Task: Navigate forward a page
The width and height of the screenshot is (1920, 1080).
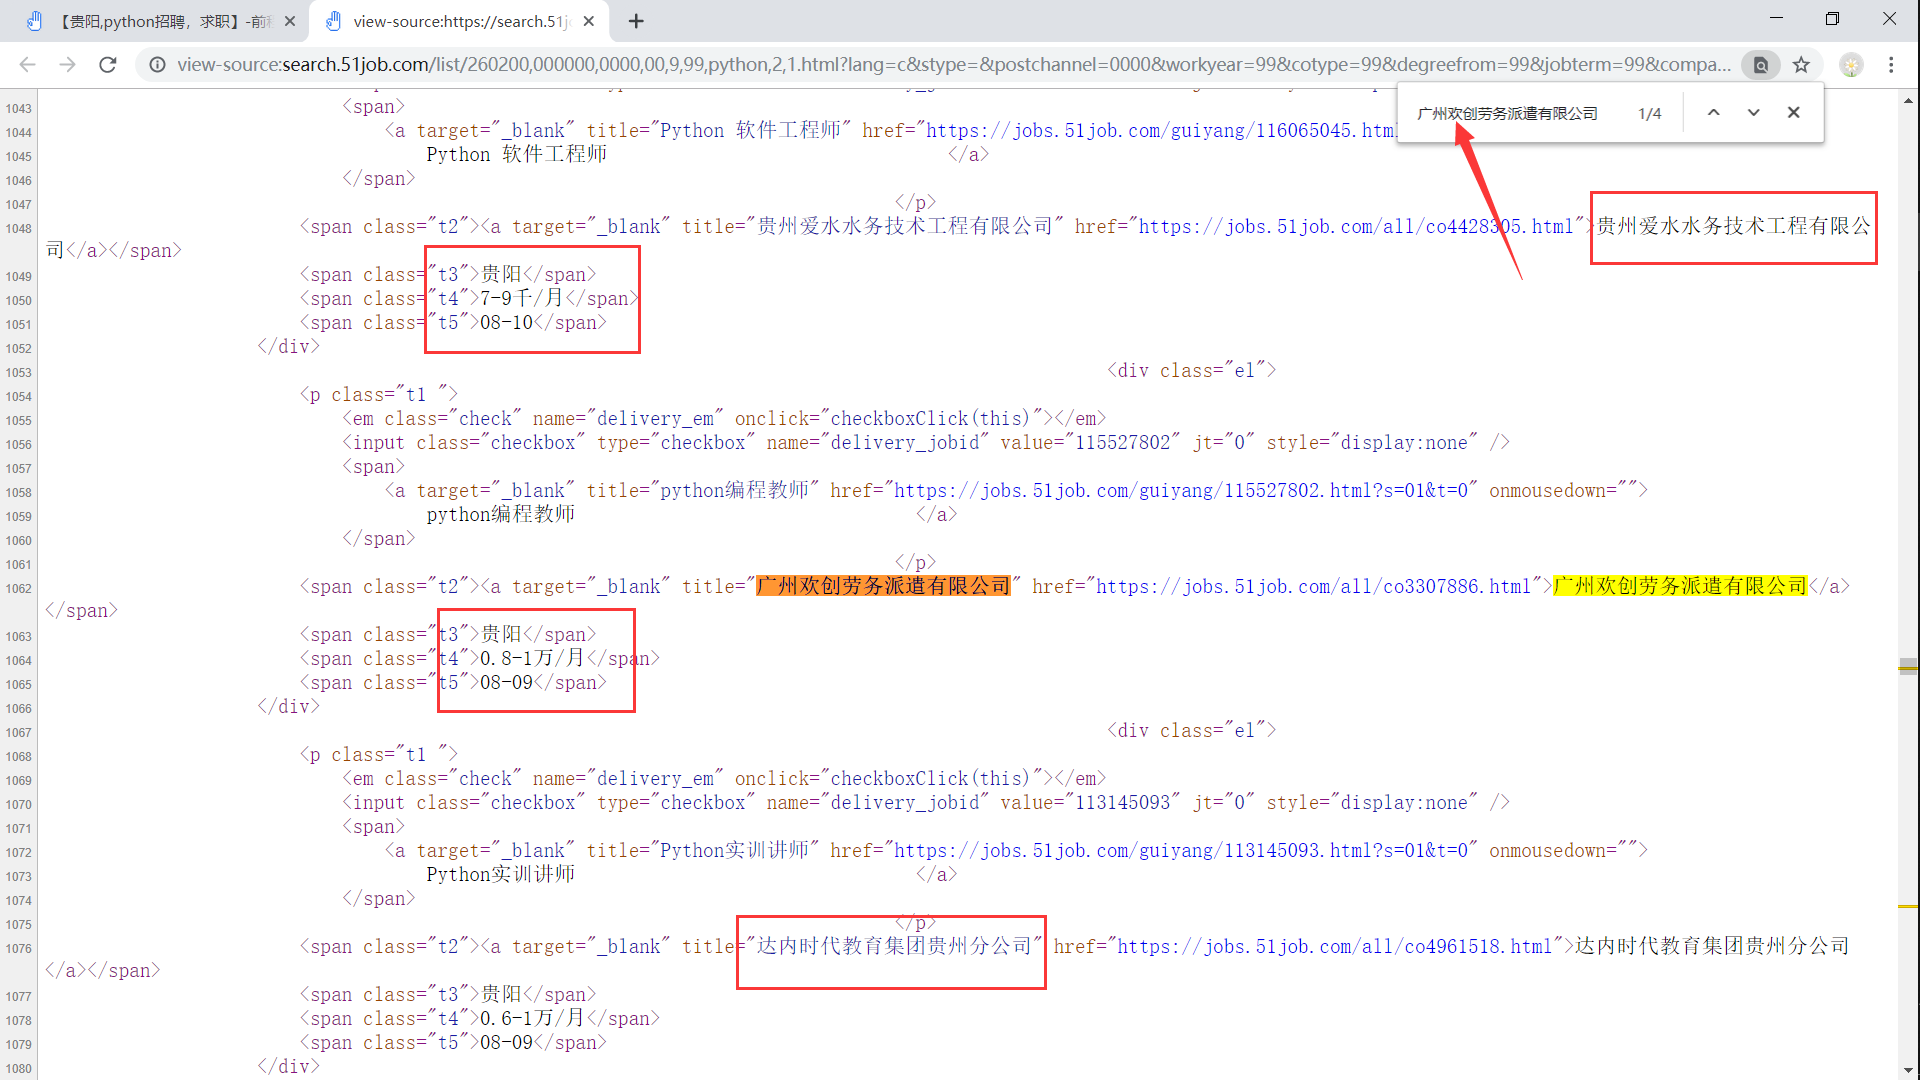Action: (x=67, y=64)
